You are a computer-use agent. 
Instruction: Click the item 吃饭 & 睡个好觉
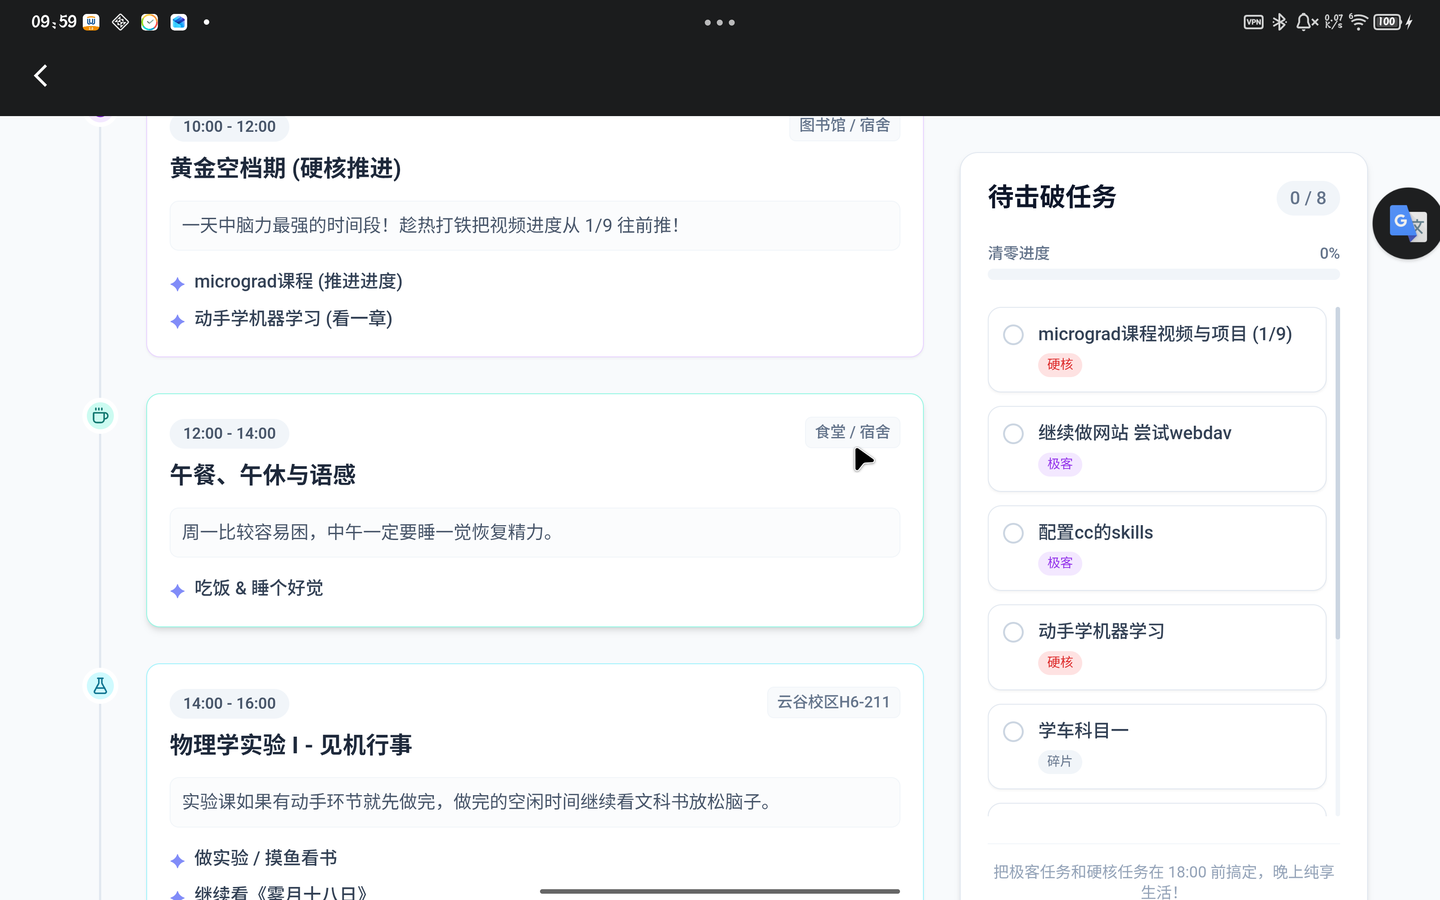tap(259, 588)
